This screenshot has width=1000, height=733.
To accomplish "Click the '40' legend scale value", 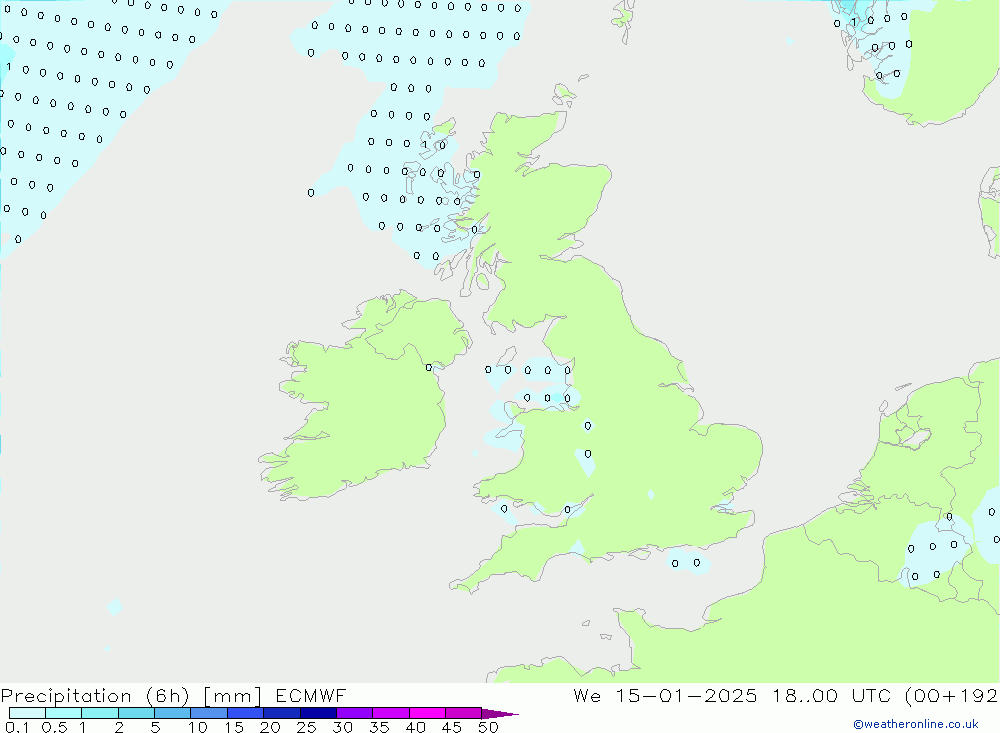I will tap(415, 727).
